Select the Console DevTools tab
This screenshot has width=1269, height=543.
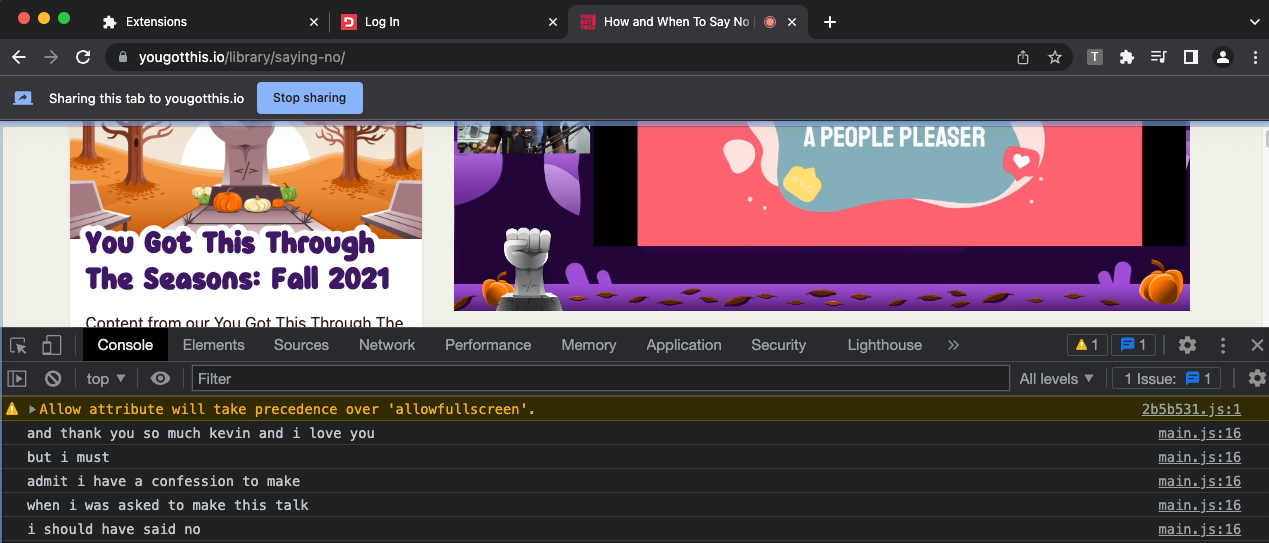125,345
